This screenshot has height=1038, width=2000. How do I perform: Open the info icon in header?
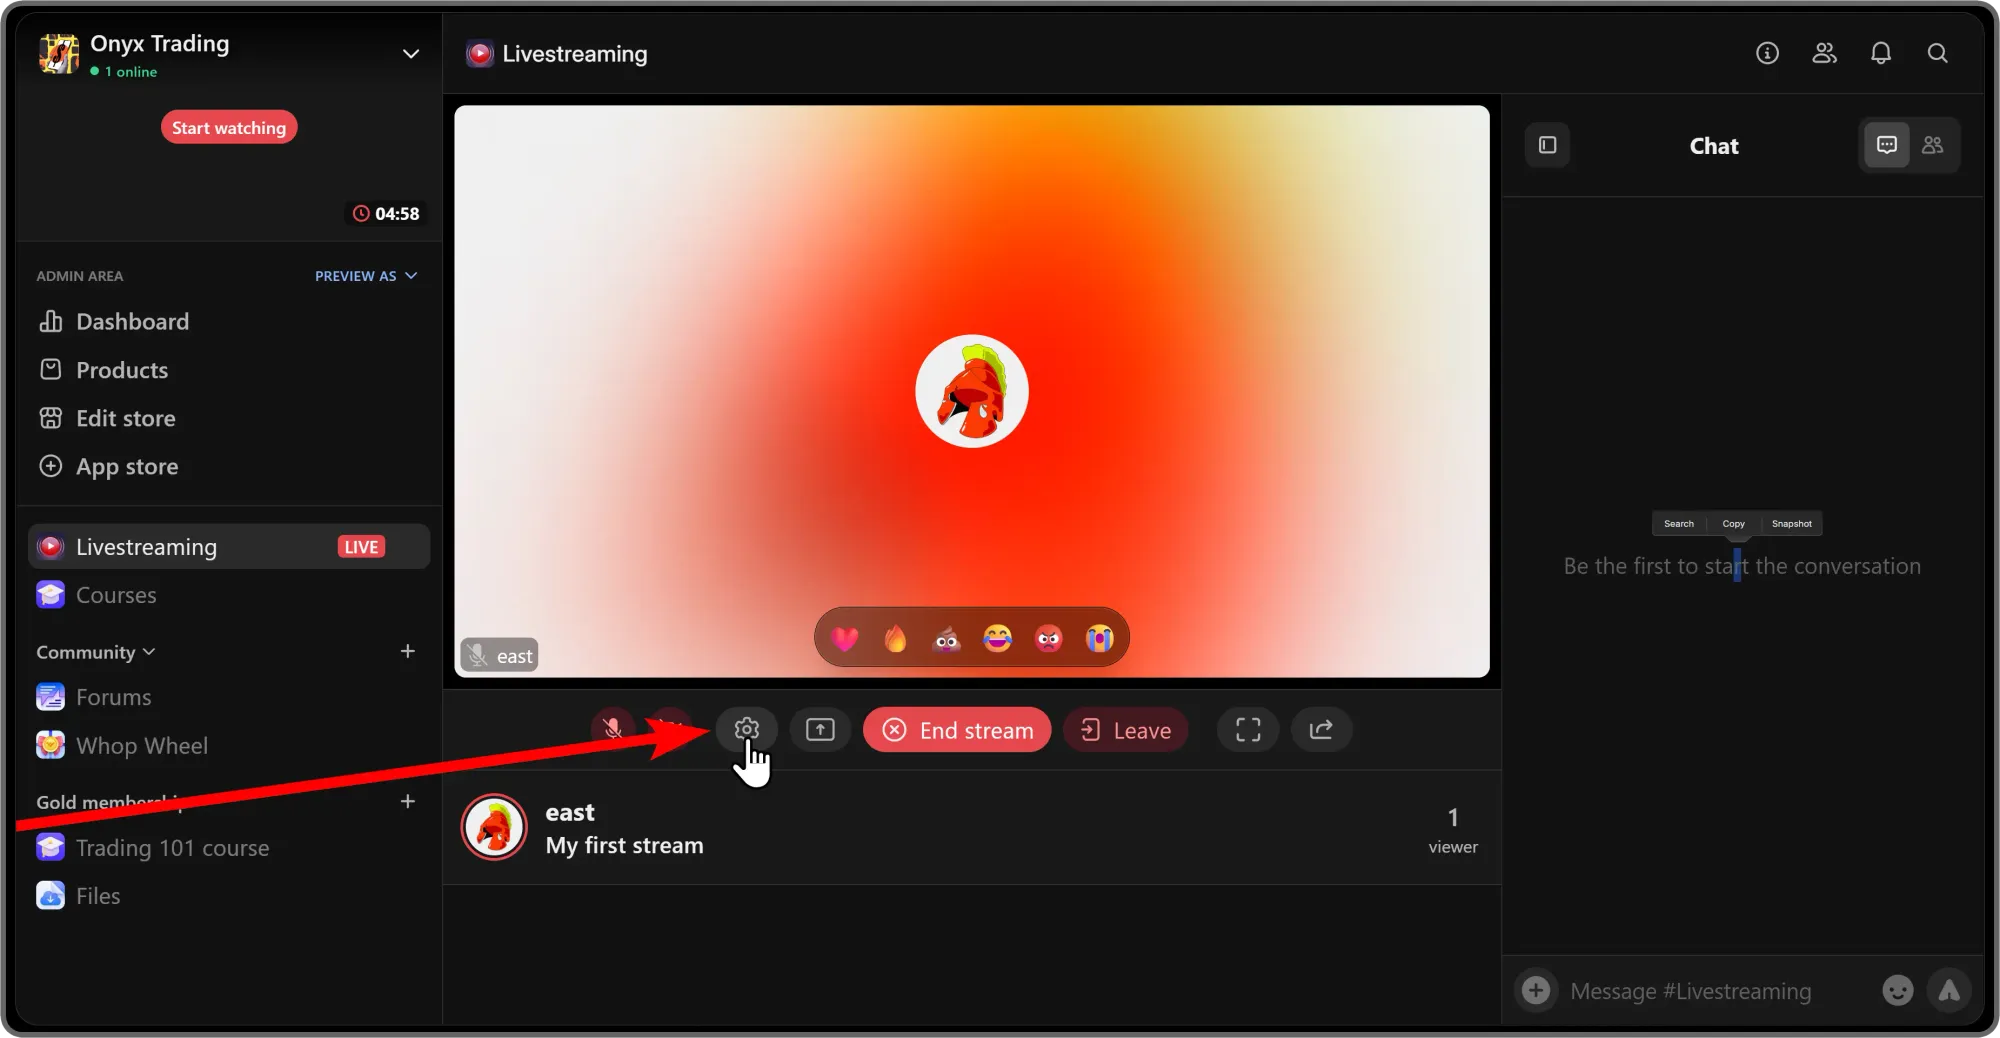coord(1767,53)
